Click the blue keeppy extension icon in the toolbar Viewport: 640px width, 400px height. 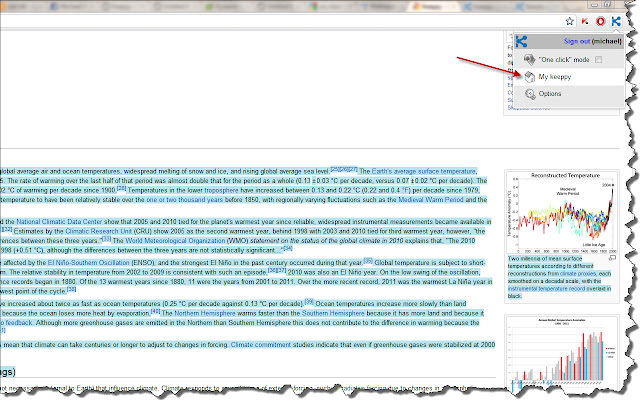(616, 21)
